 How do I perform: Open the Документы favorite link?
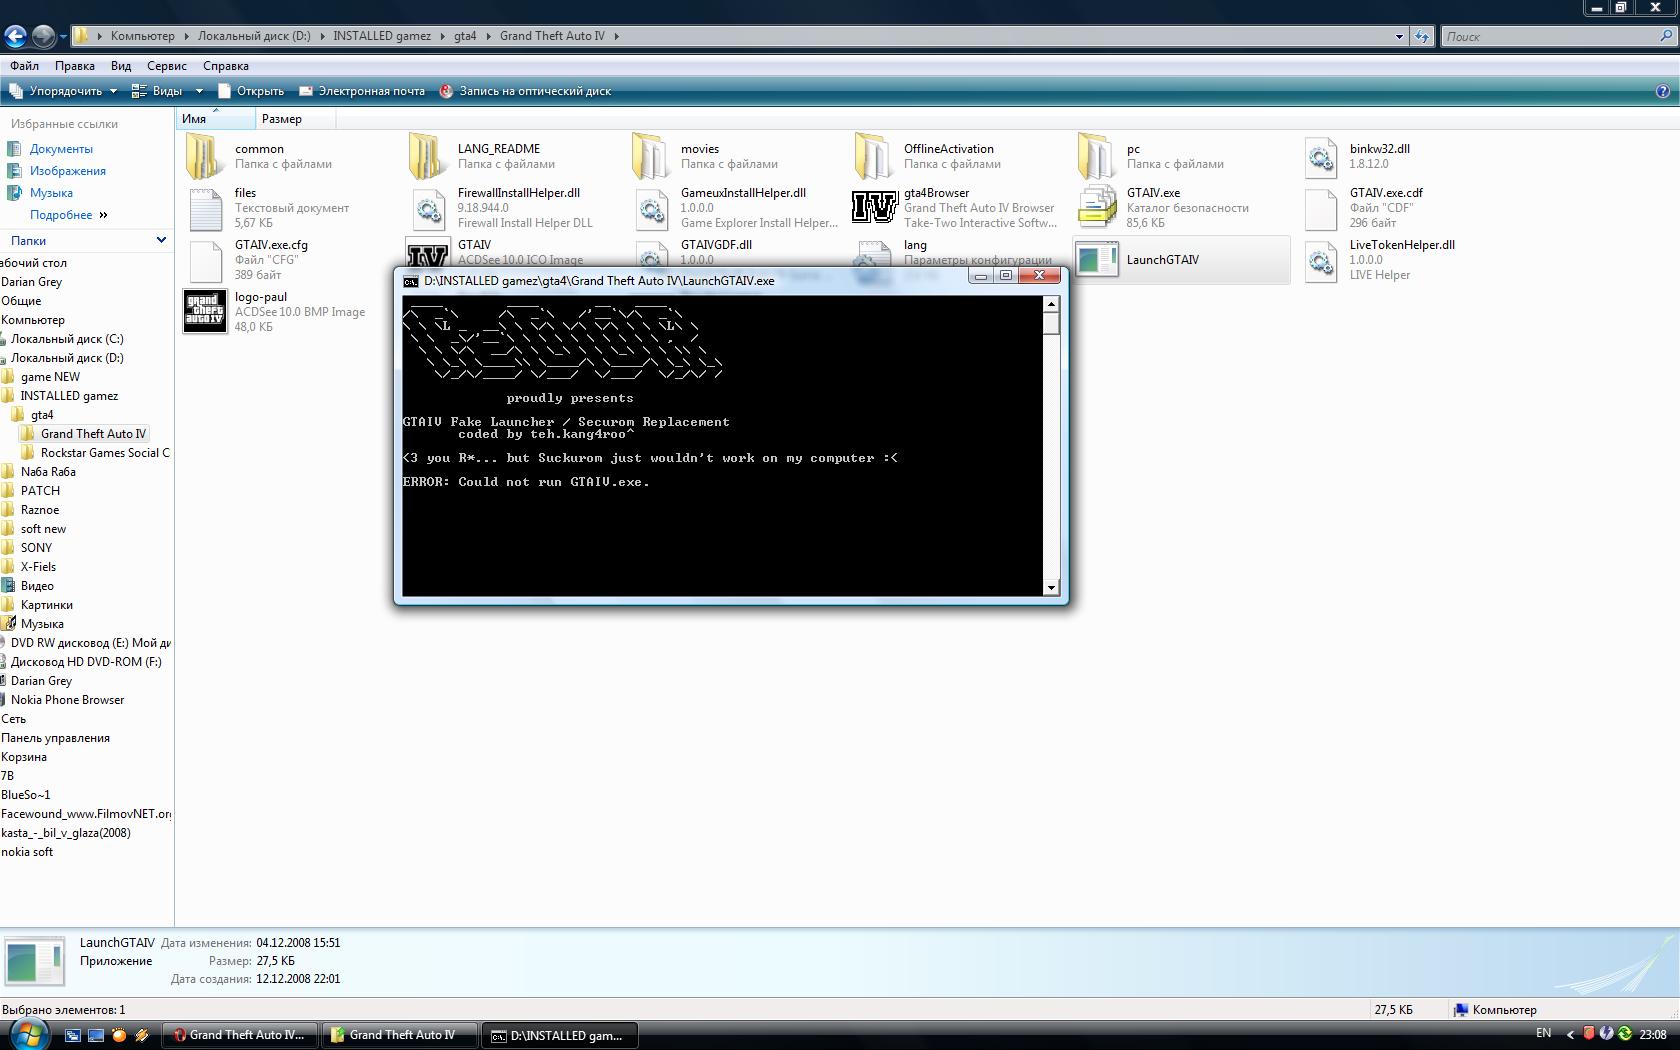point(61,149)
